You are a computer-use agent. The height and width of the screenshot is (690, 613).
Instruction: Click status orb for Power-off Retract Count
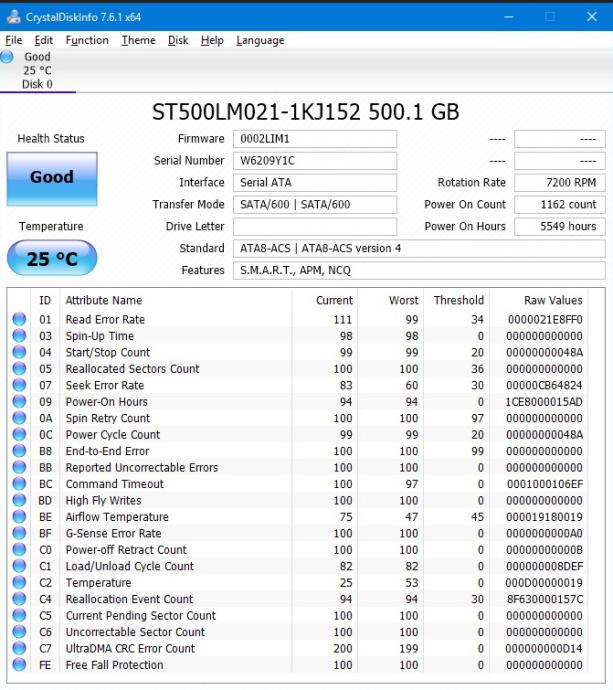tap(19, 550)
